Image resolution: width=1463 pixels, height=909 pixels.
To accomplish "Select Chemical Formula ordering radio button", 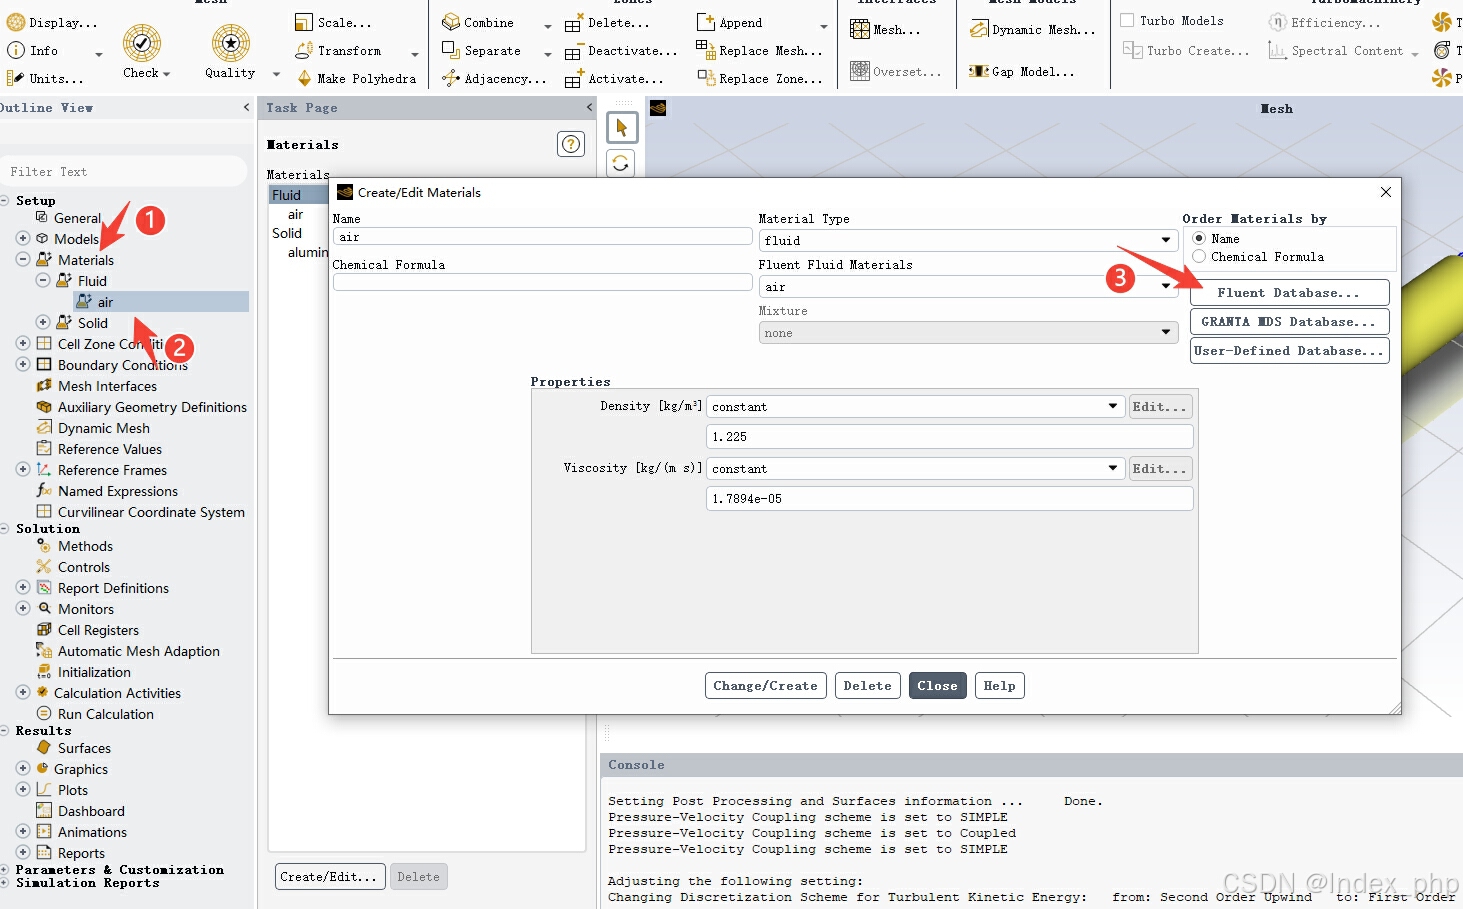I will tap(1199, 257).
